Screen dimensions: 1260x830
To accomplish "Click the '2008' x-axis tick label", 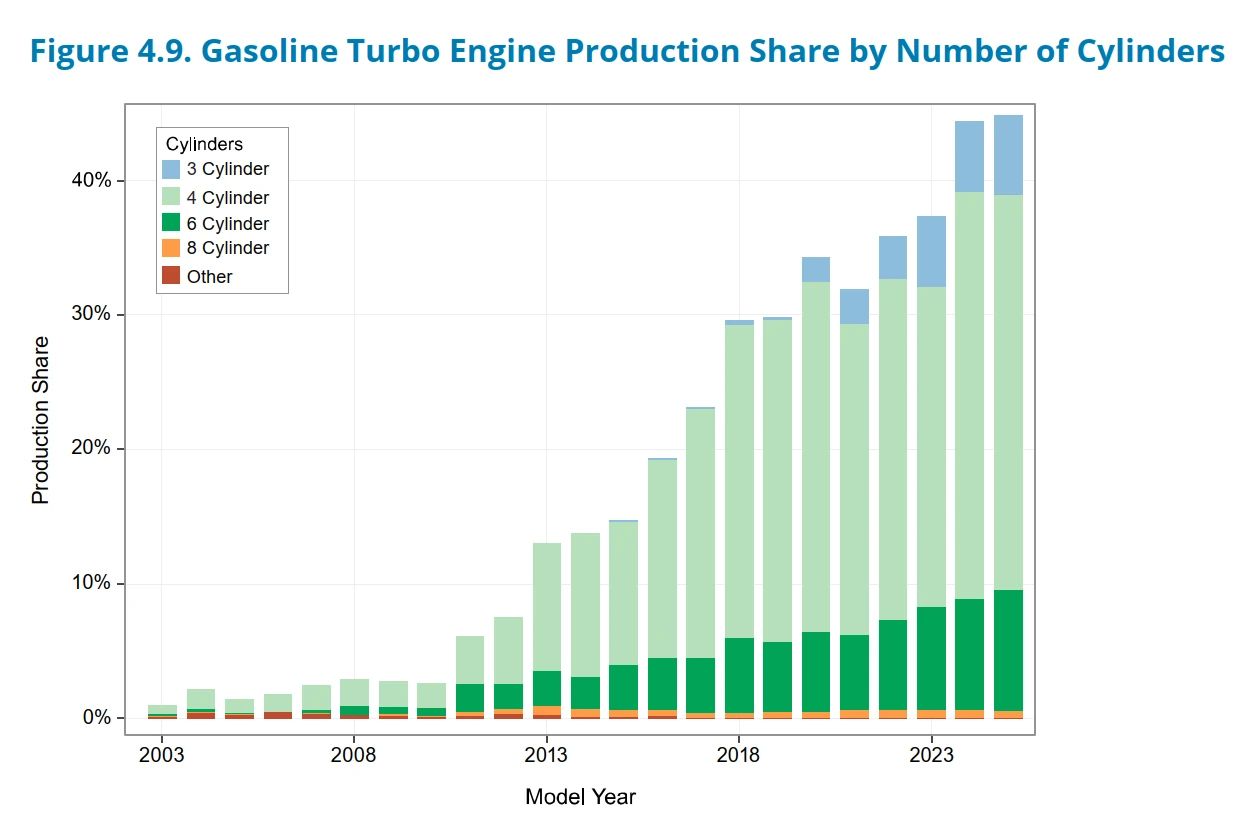I will [x=354, y=754].
